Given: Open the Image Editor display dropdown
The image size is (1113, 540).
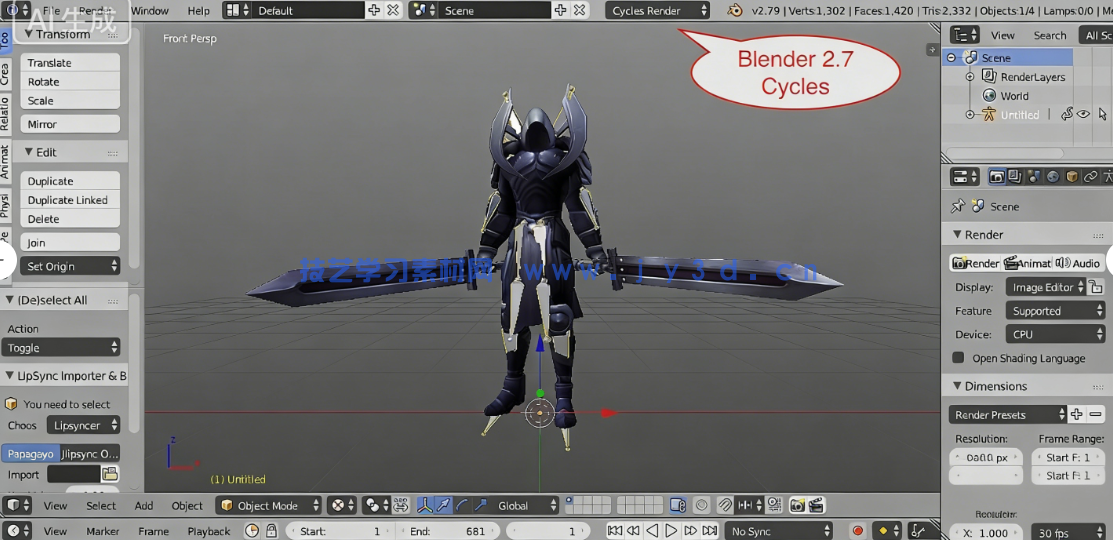Looking at the screenshot, I should (1046, 287).
